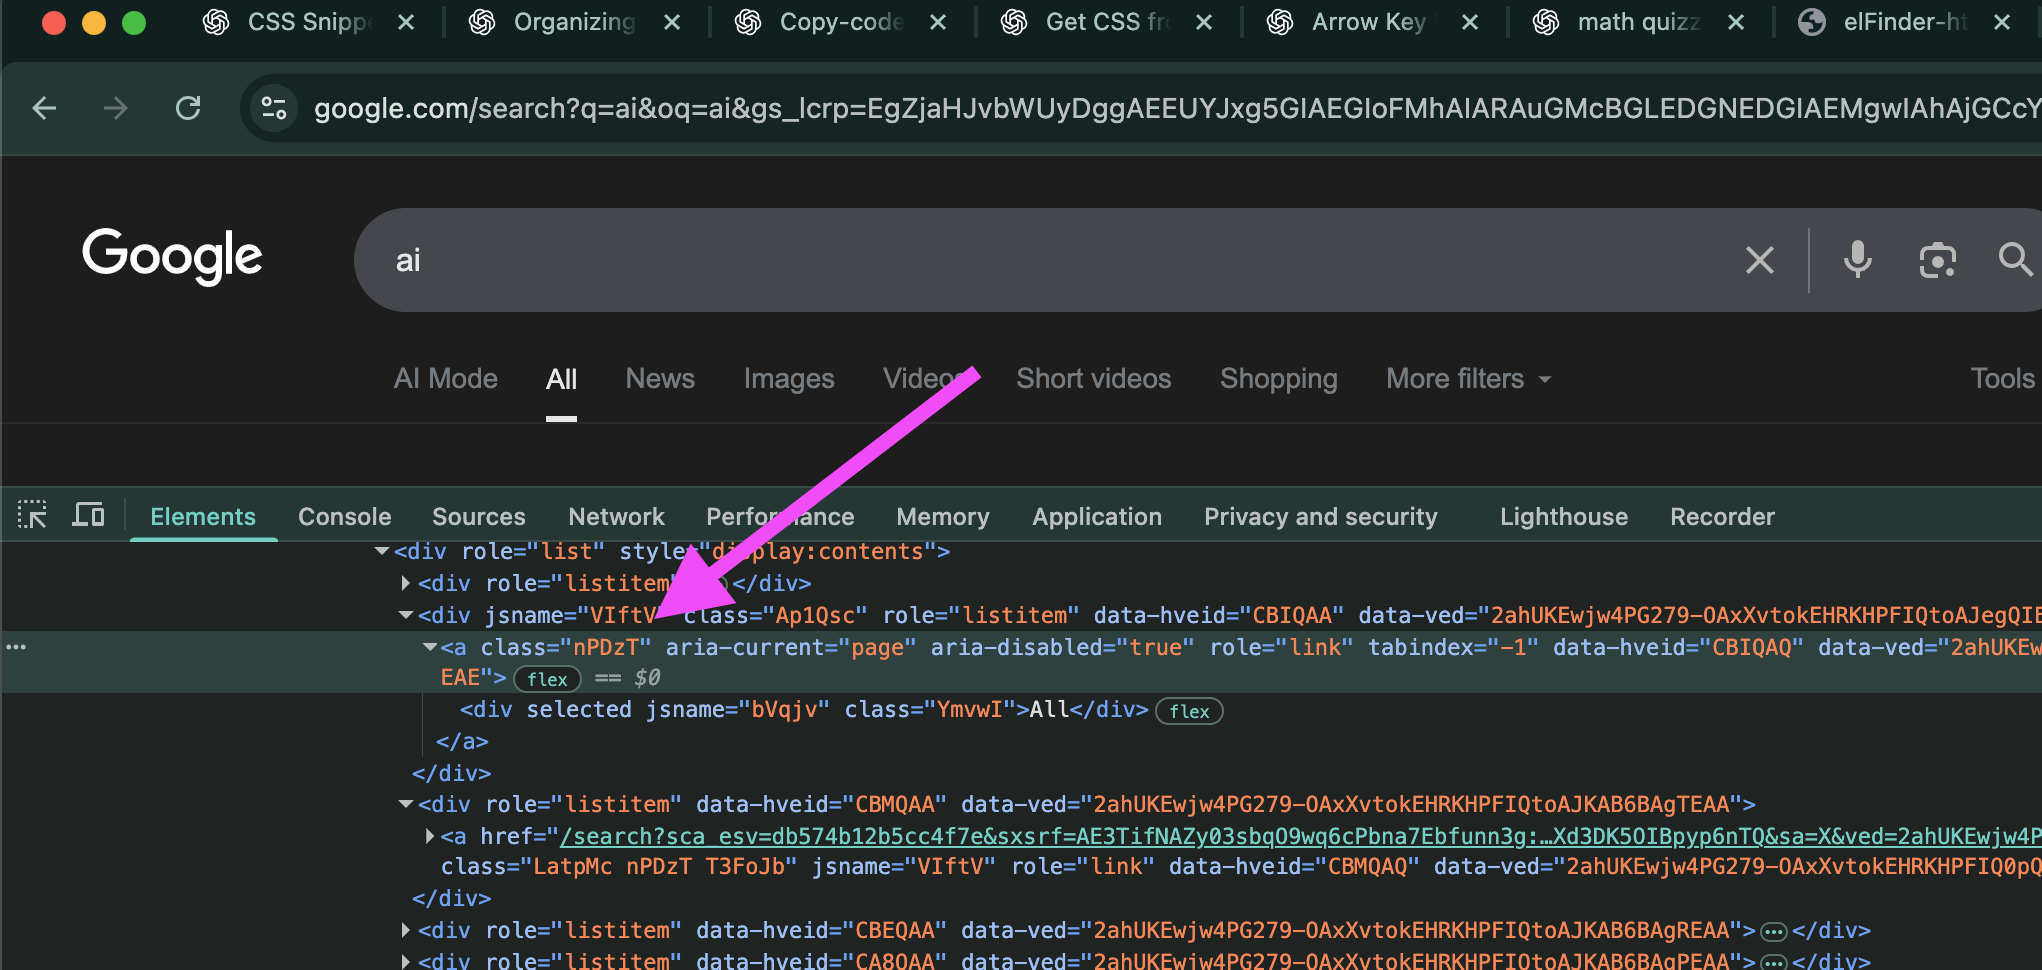Select the News search filter
Screen dimensions: 2042x970
point(659,379)
